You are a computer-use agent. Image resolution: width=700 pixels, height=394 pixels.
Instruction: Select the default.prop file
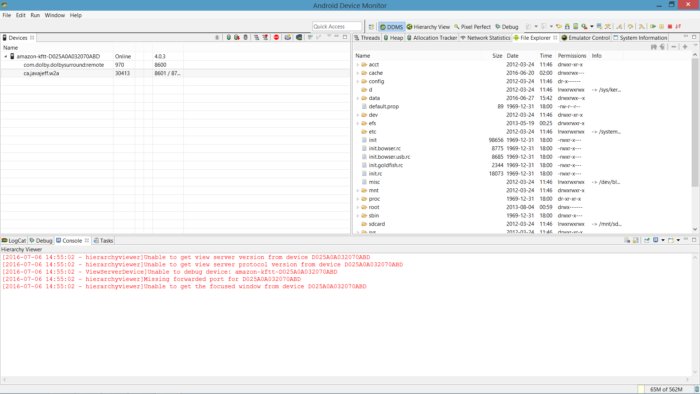(x=383, y=107)
